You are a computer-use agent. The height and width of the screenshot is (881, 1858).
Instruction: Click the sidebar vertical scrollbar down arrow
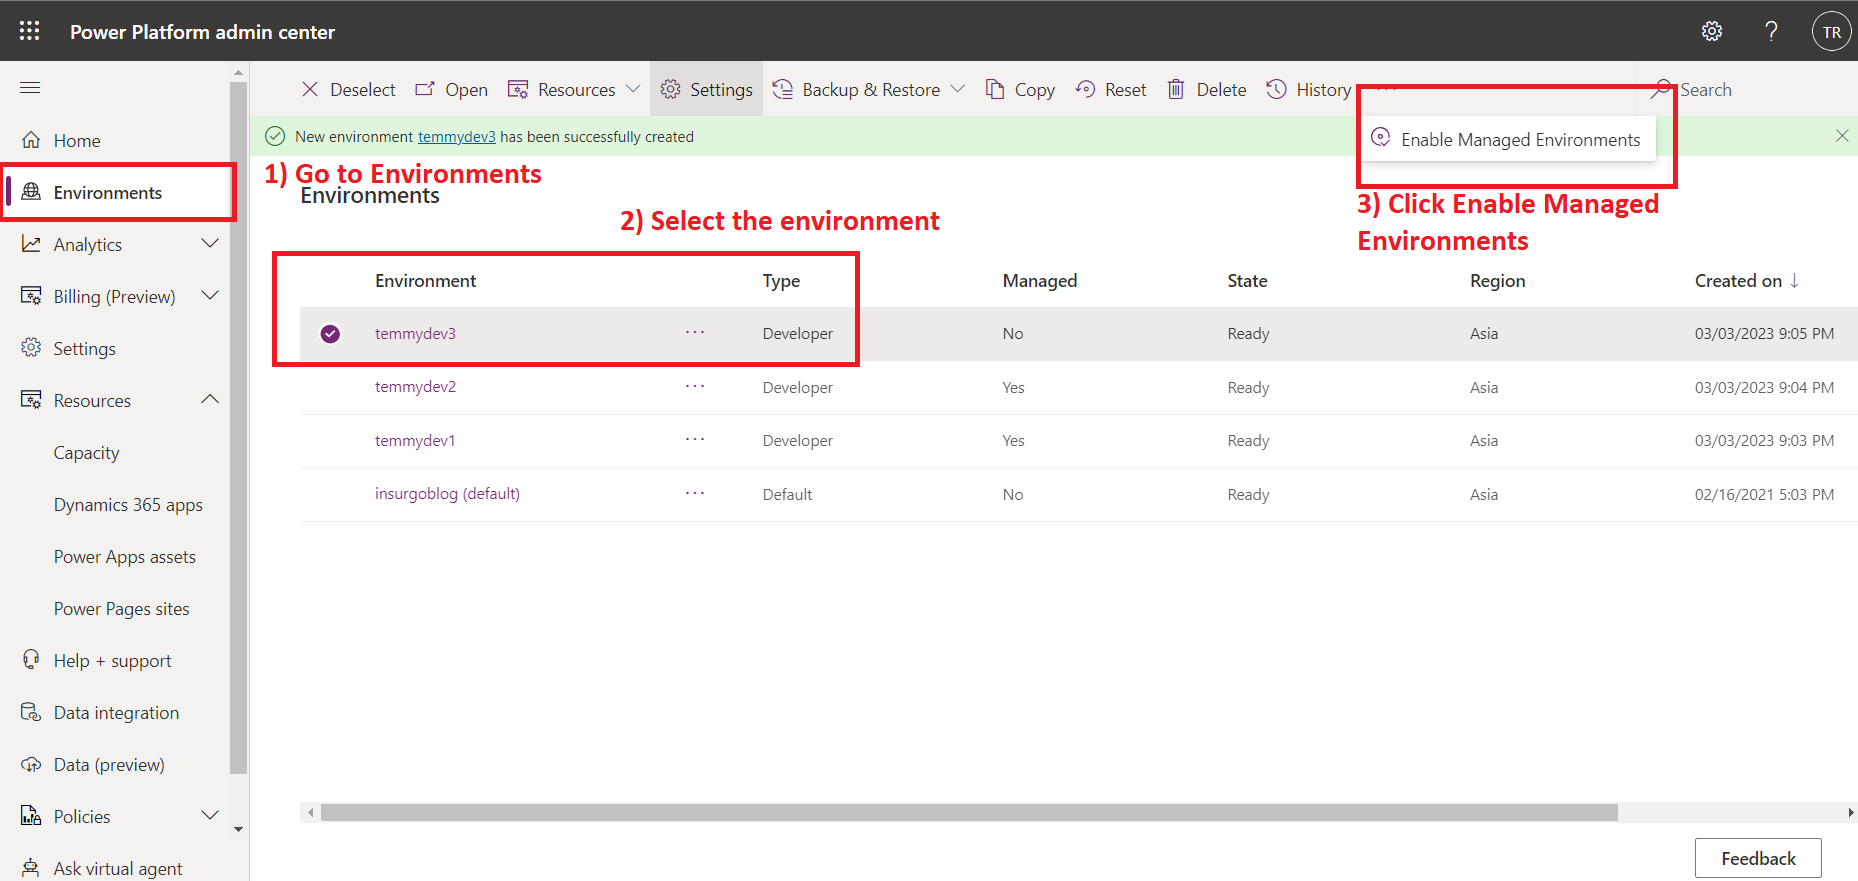click(238, 829)
